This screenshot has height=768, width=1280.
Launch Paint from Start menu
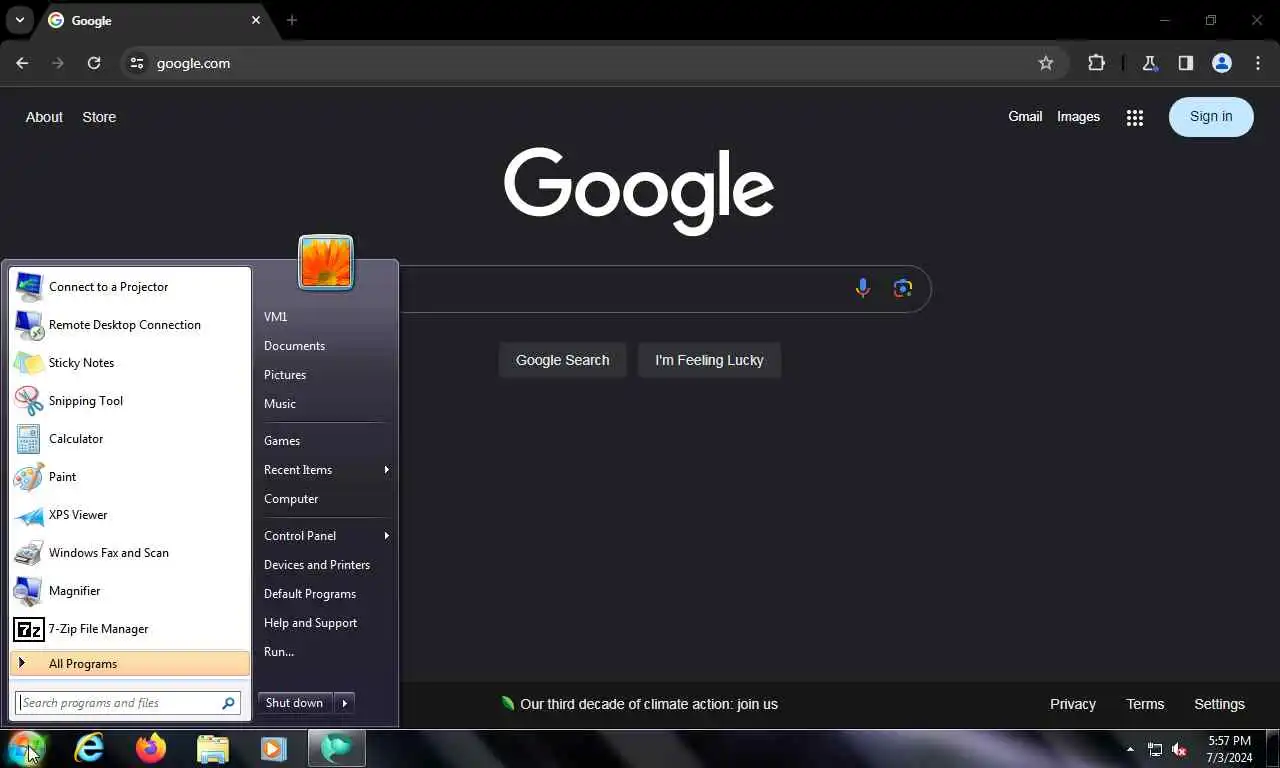(x=130, y=477)
